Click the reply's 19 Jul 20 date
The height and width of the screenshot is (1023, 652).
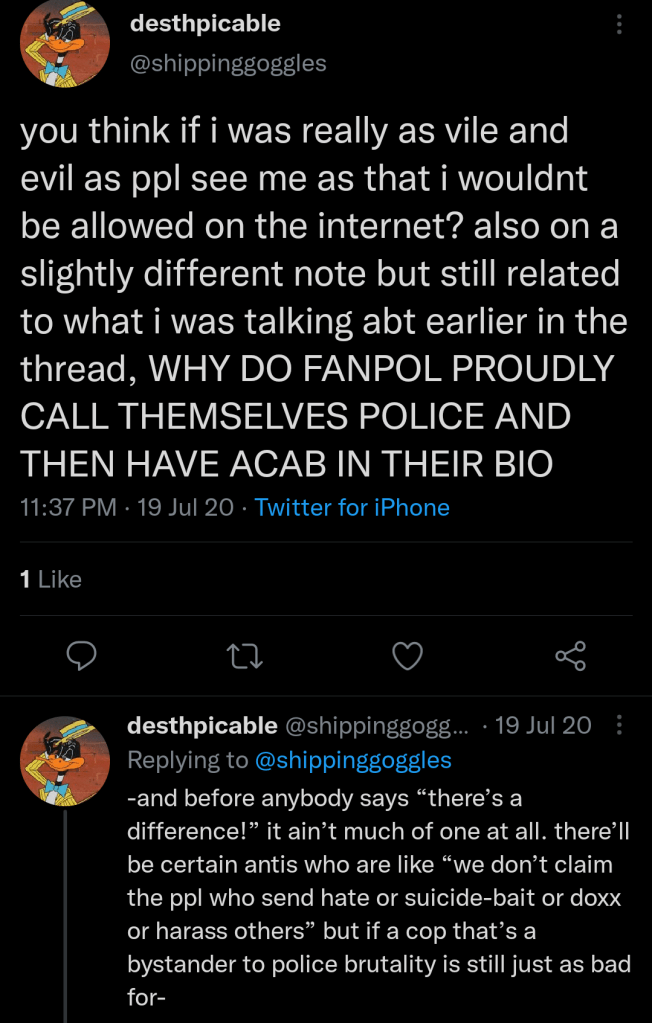click(x=543, y=725)
